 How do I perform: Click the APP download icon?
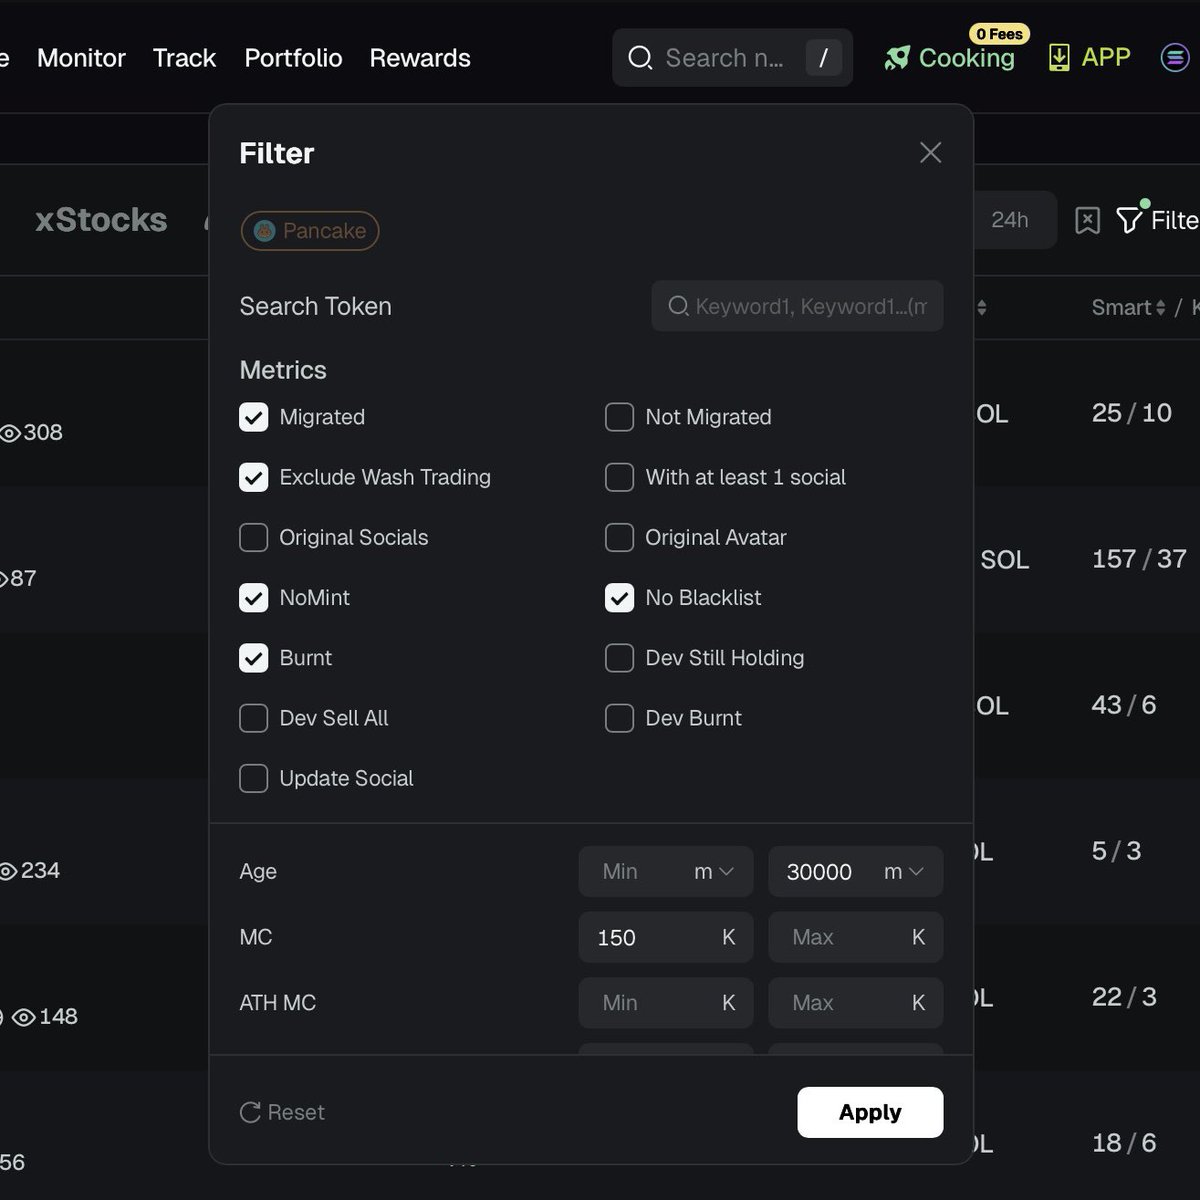(x=1059, y=58)
